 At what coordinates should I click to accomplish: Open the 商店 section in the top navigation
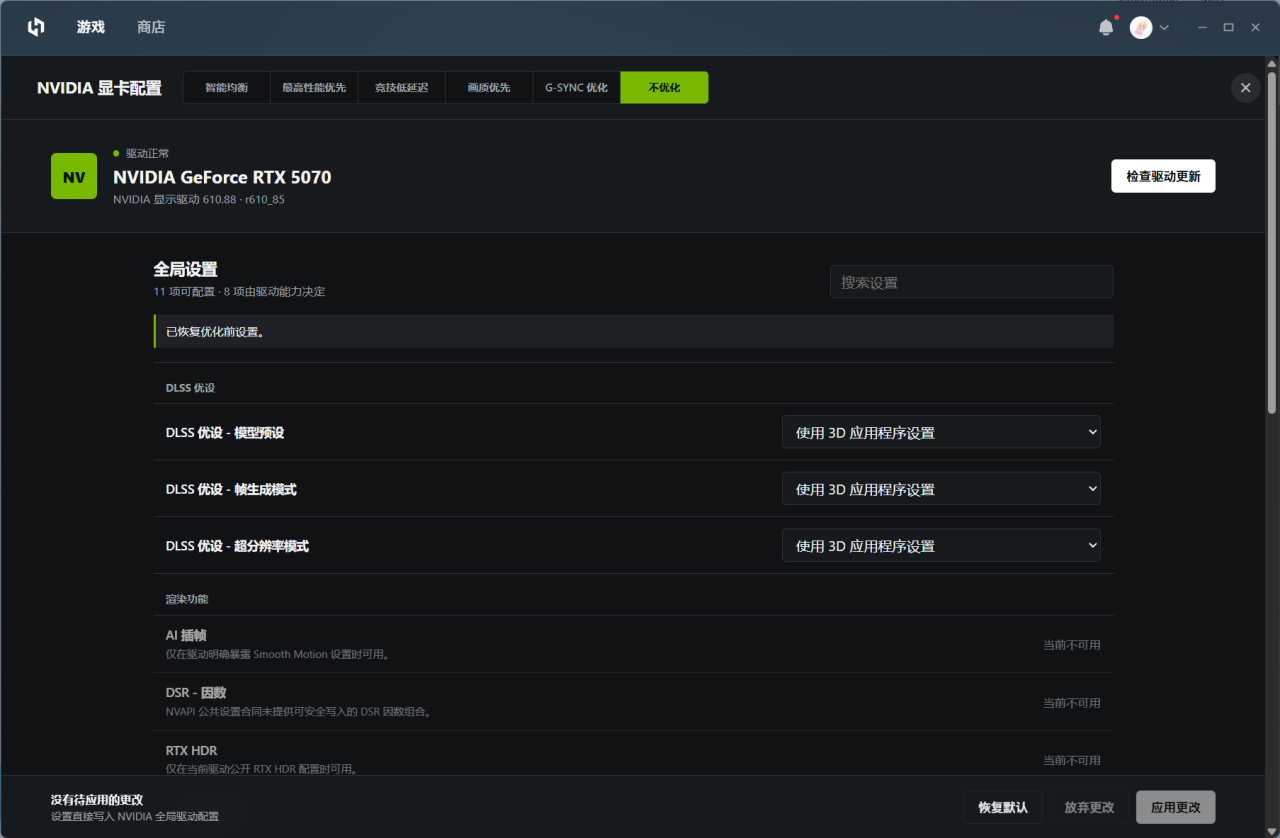click(151, 27)
